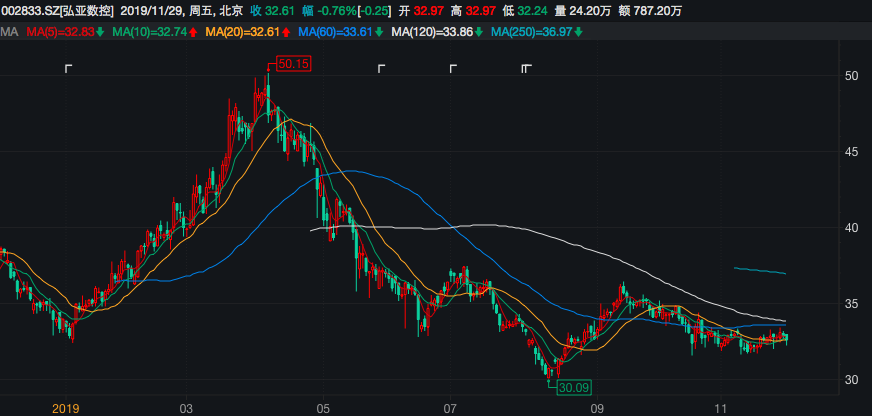Click the MA indicator label
The height and width of the screenshot is (416, 872).
(x=9, y=32)
